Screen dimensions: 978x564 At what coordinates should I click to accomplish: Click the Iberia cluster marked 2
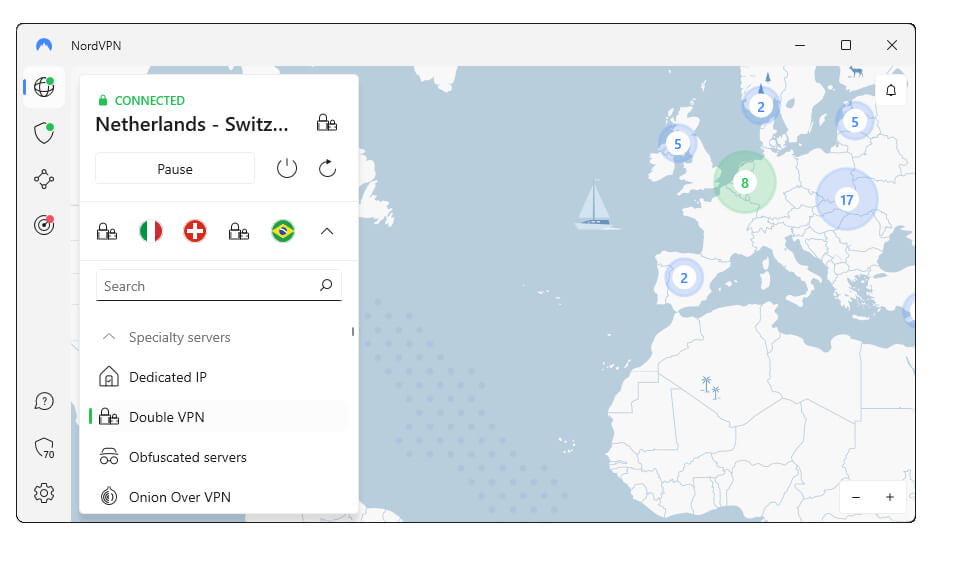[684, 278]
